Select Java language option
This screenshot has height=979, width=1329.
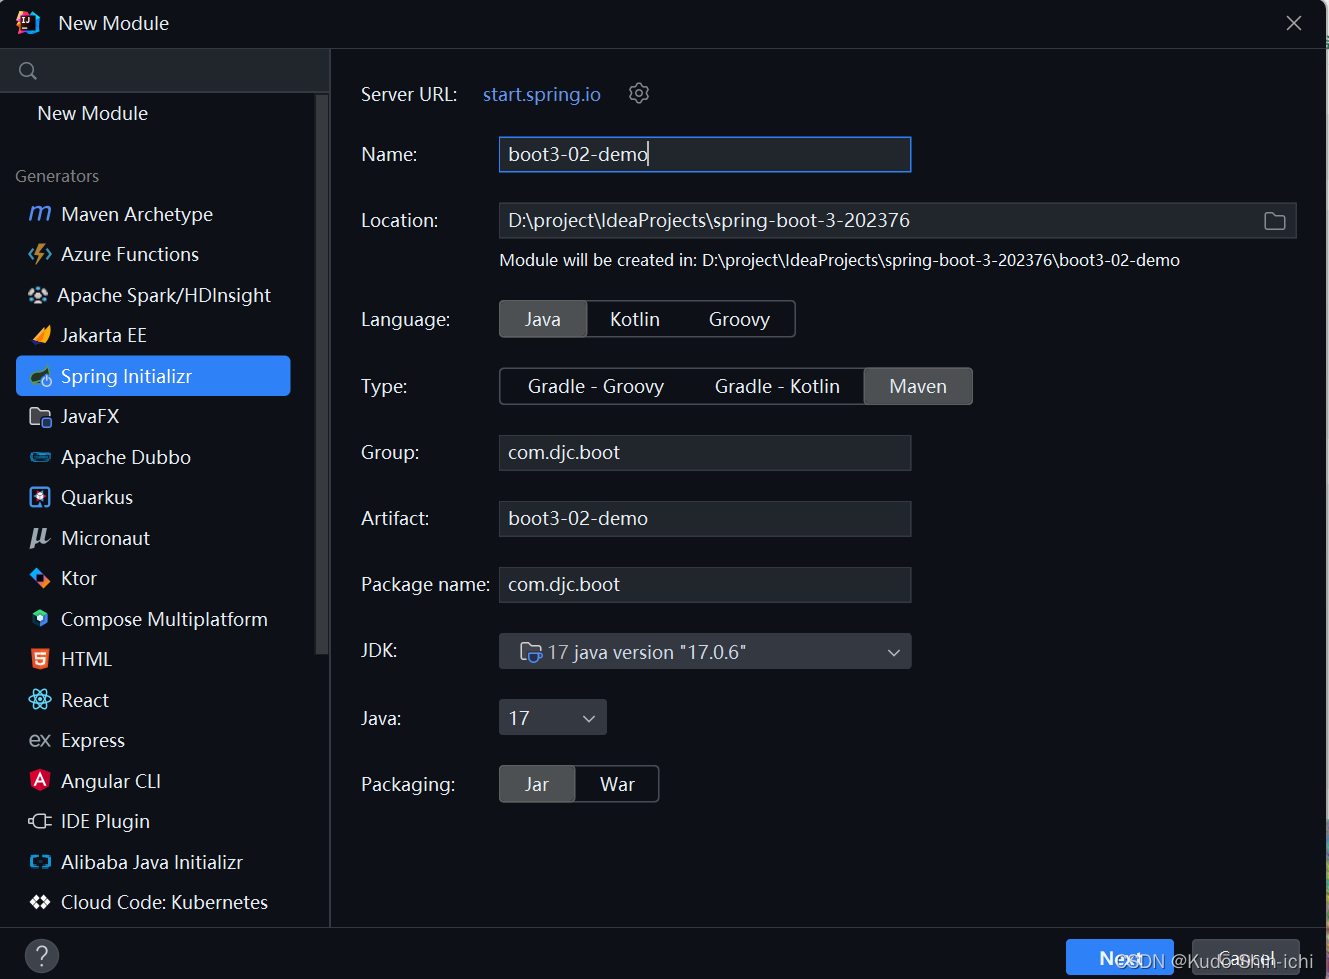[x=543, y=319]
